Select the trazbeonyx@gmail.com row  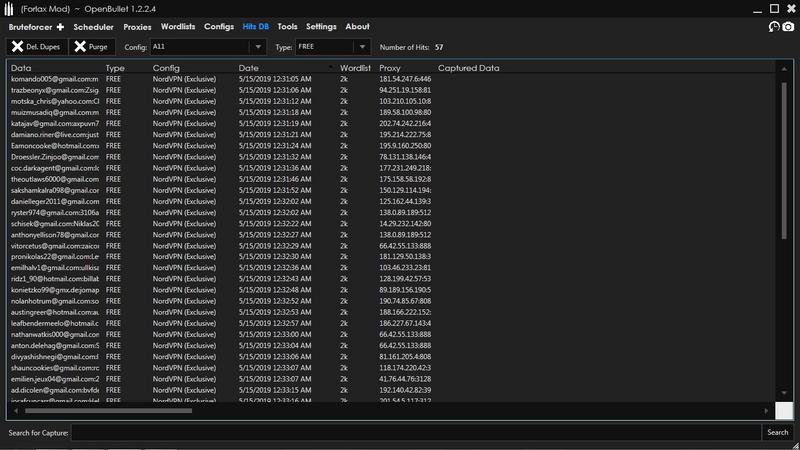point(392,90)
